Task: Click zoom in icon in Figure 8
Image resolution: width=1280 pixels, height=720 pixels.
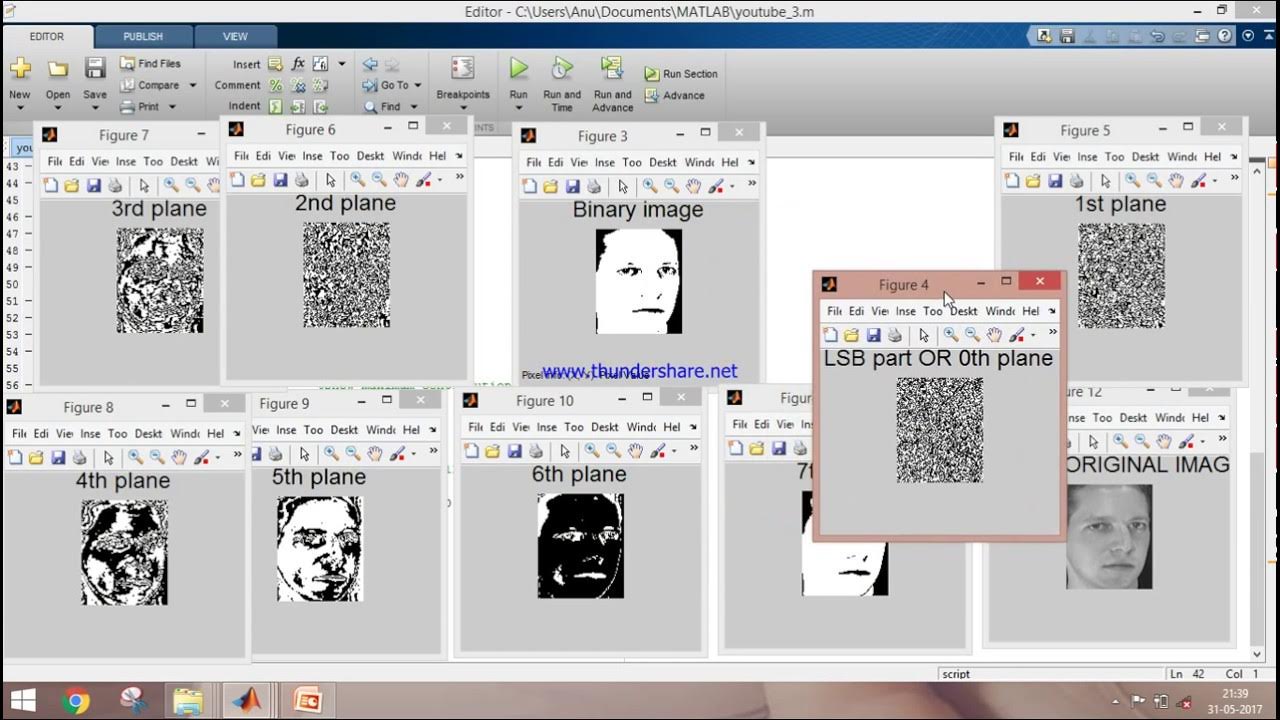Action: click(135, 457)
